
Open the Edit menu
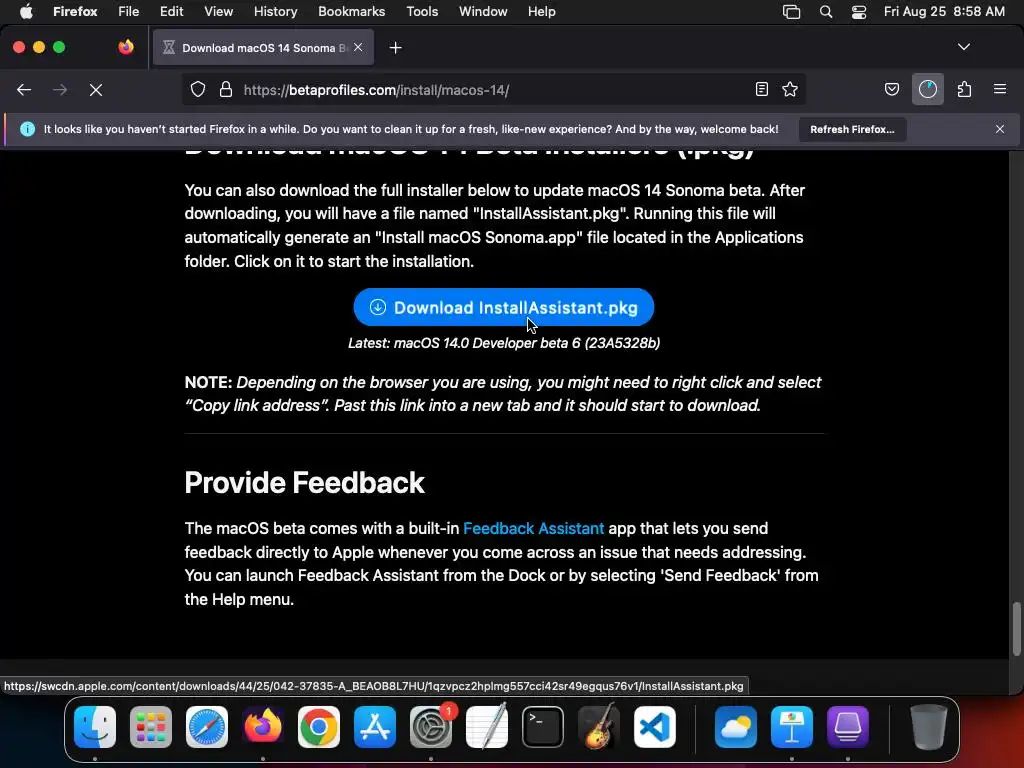point(171,11)
